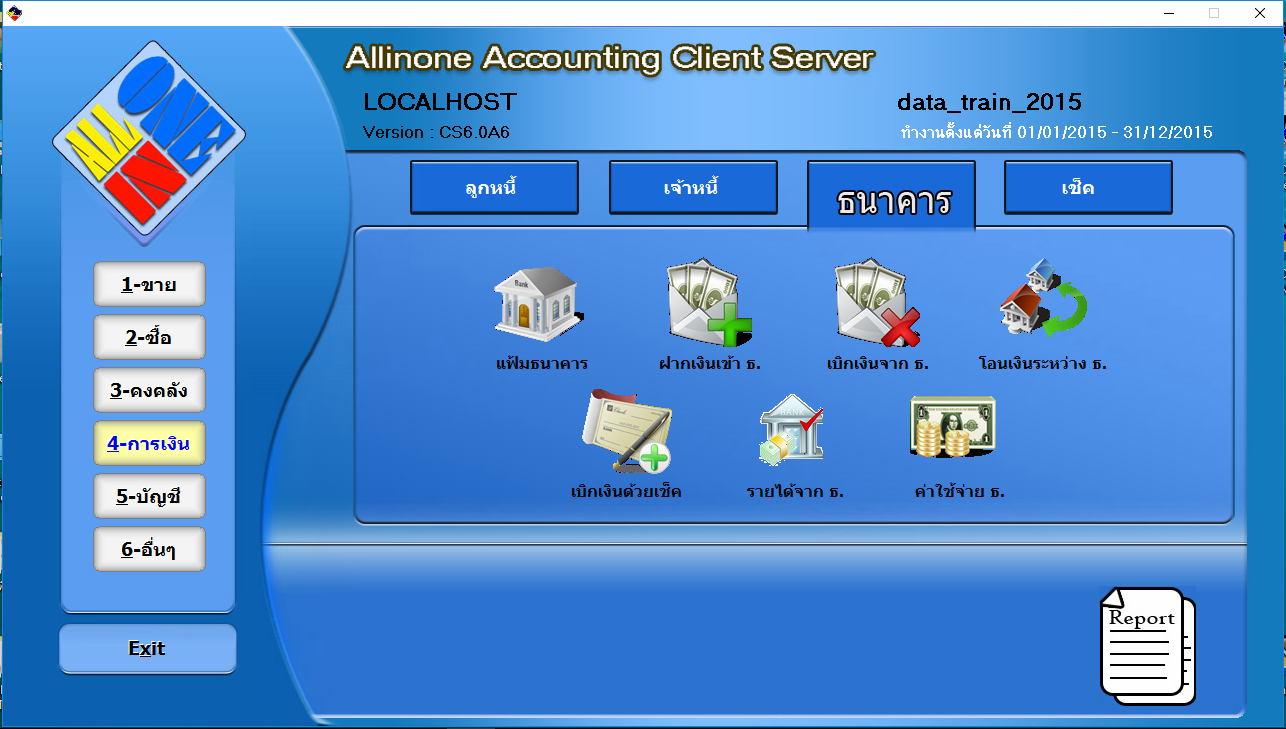Open the Report documents icon
The width and height of the screenshot is (1286, 729).
pos(1148,646)
